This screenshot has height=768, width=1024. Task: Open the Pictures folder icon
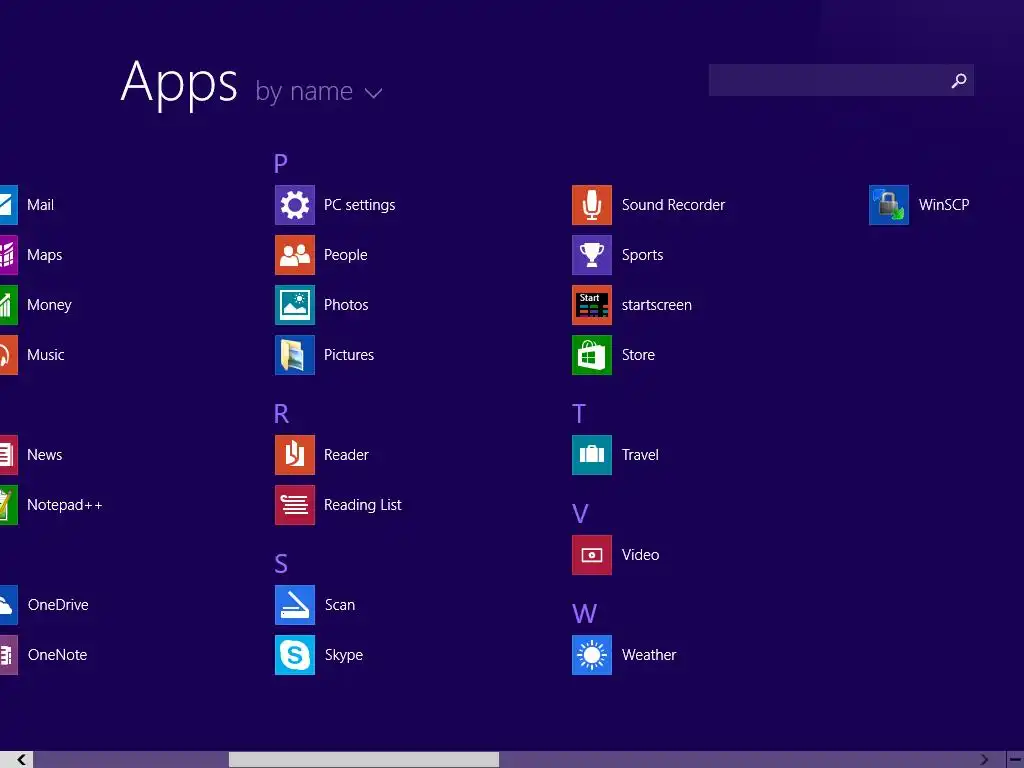295,355
